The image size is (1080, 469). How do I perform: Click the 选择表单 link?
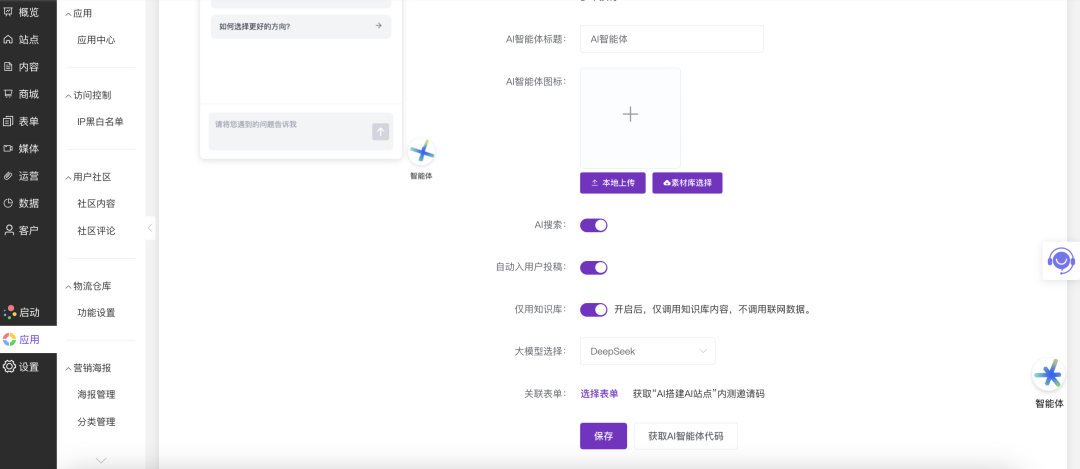coord(599,394)
